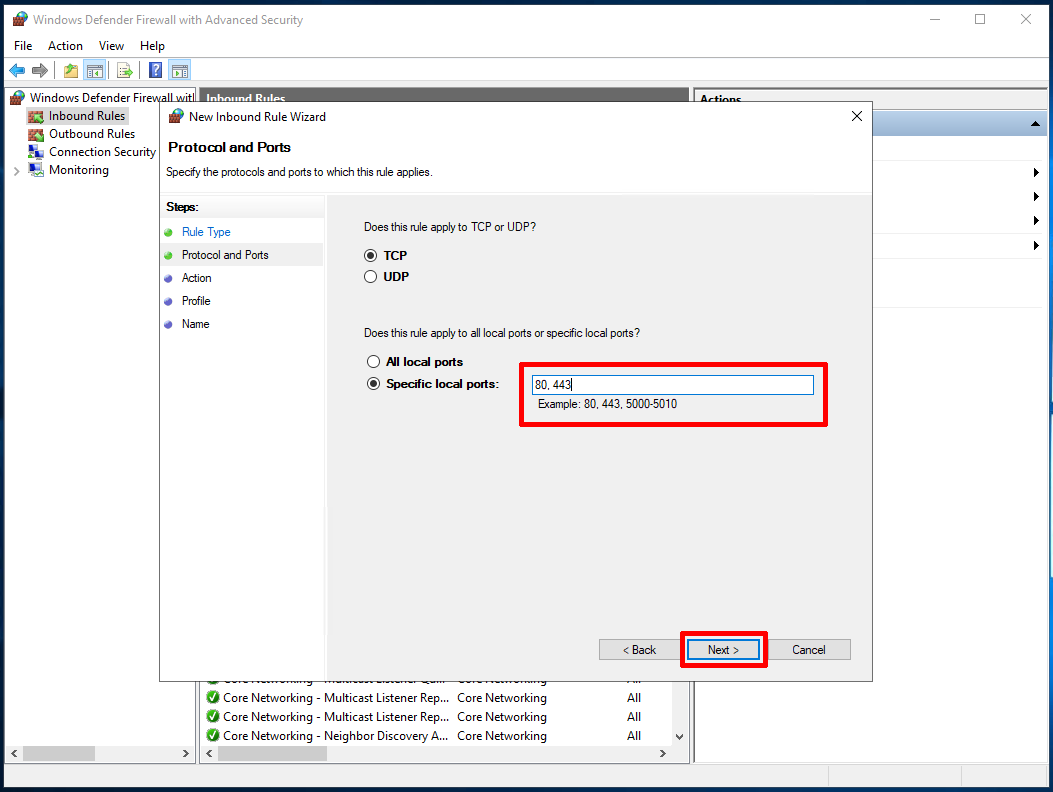
Task: Select Monitoring in the tree
Action: pyautogui.click(x=79, y=170)
